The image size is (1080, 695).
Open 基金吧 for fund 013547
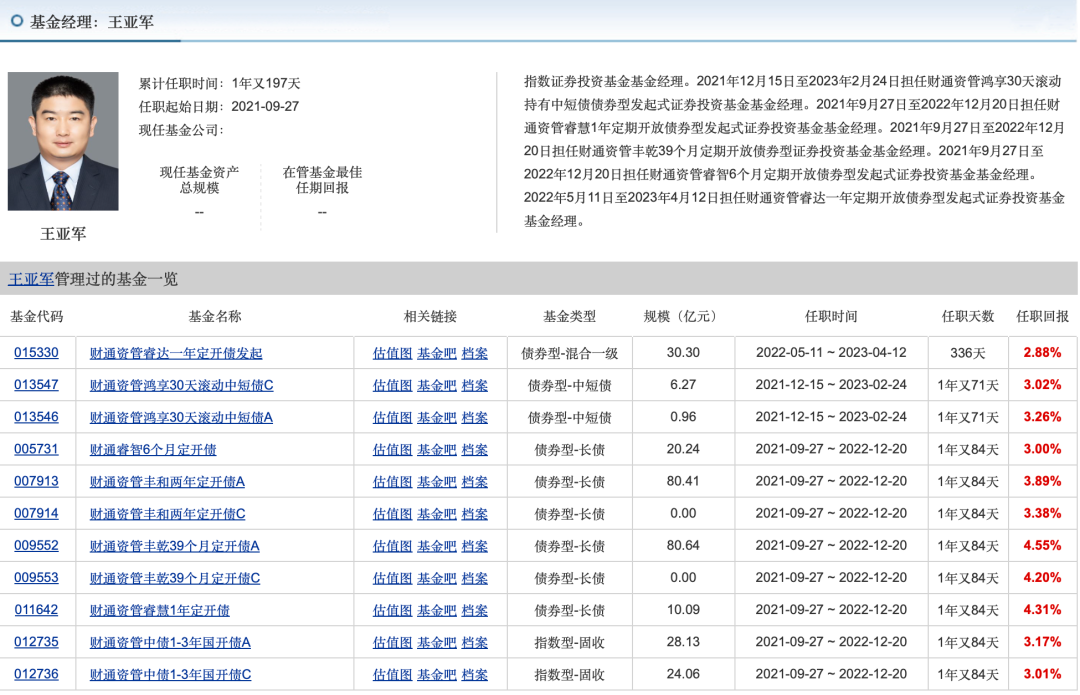[437, 385]
